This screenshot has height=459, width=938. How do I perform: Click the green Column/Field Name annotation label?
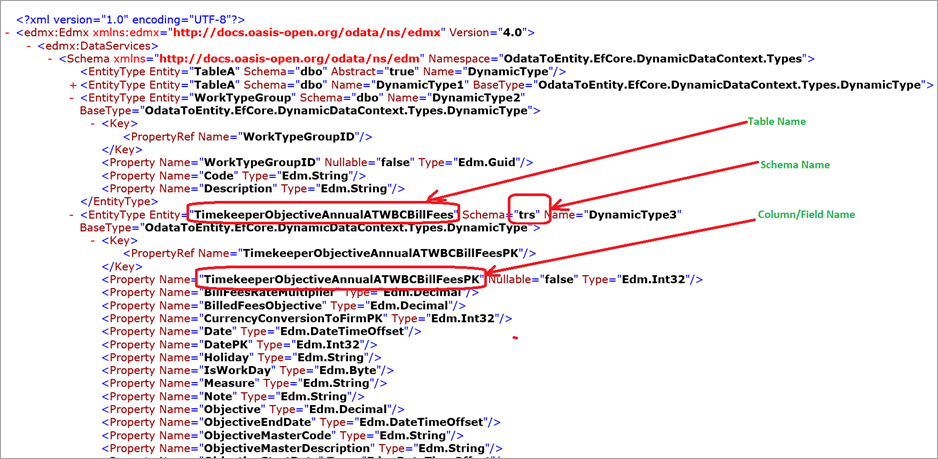[x=807, y=214]
